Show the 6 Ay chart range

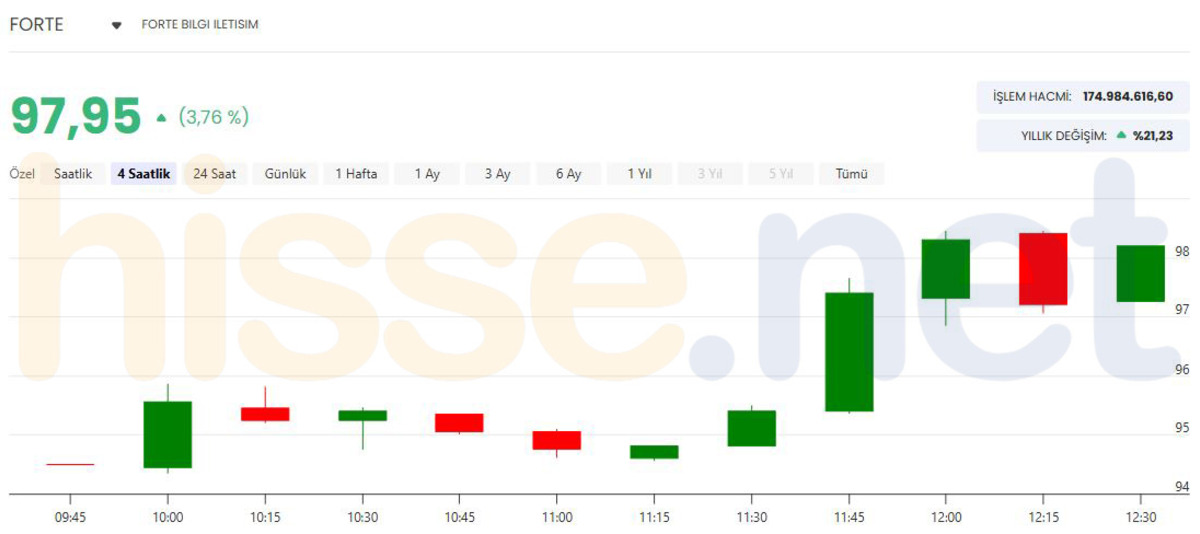(569, 174)
